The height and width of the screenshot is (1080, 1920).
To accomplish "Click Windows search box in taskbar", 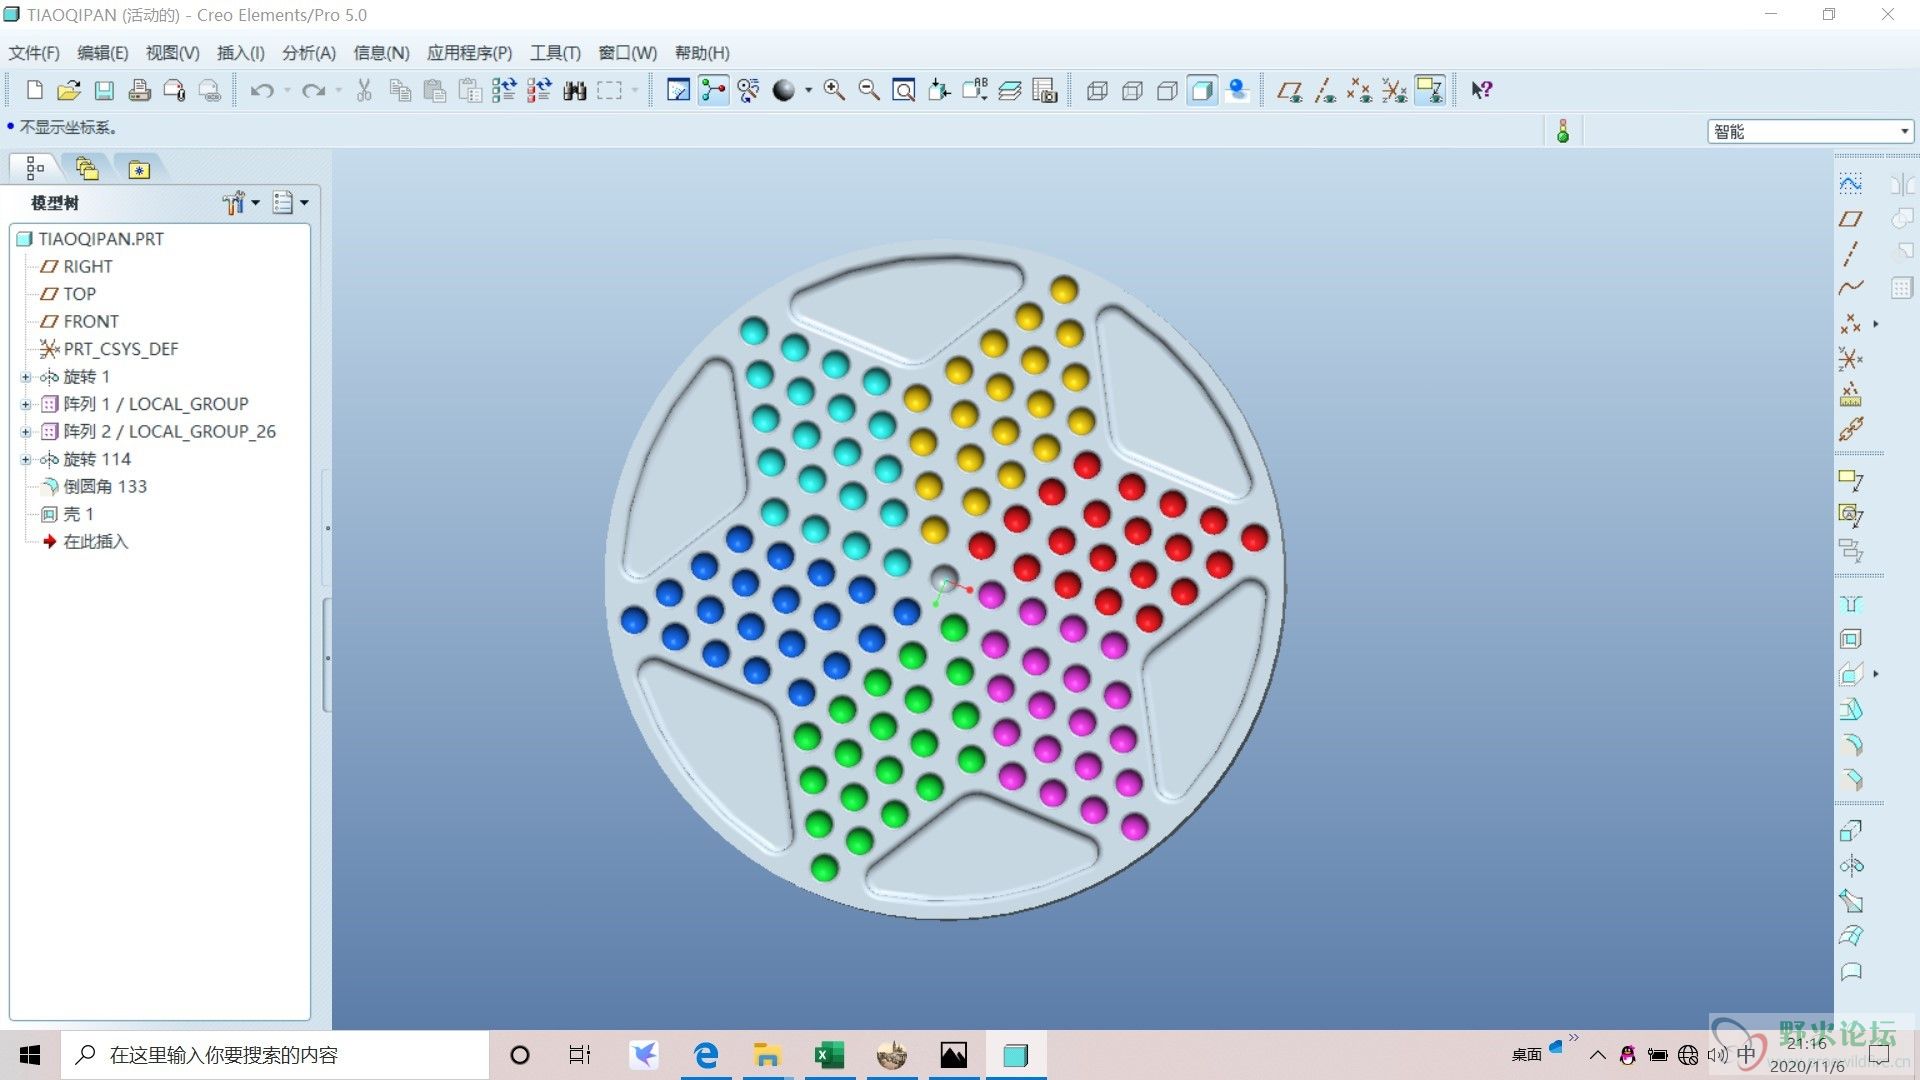I will [275, 1055].
